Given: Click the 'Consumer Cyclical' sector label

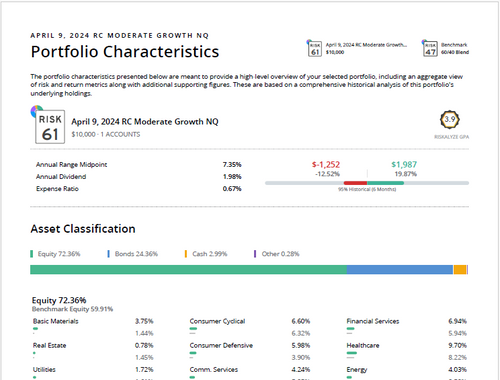Looking at the screenshot, I should (x=217, y=321).
